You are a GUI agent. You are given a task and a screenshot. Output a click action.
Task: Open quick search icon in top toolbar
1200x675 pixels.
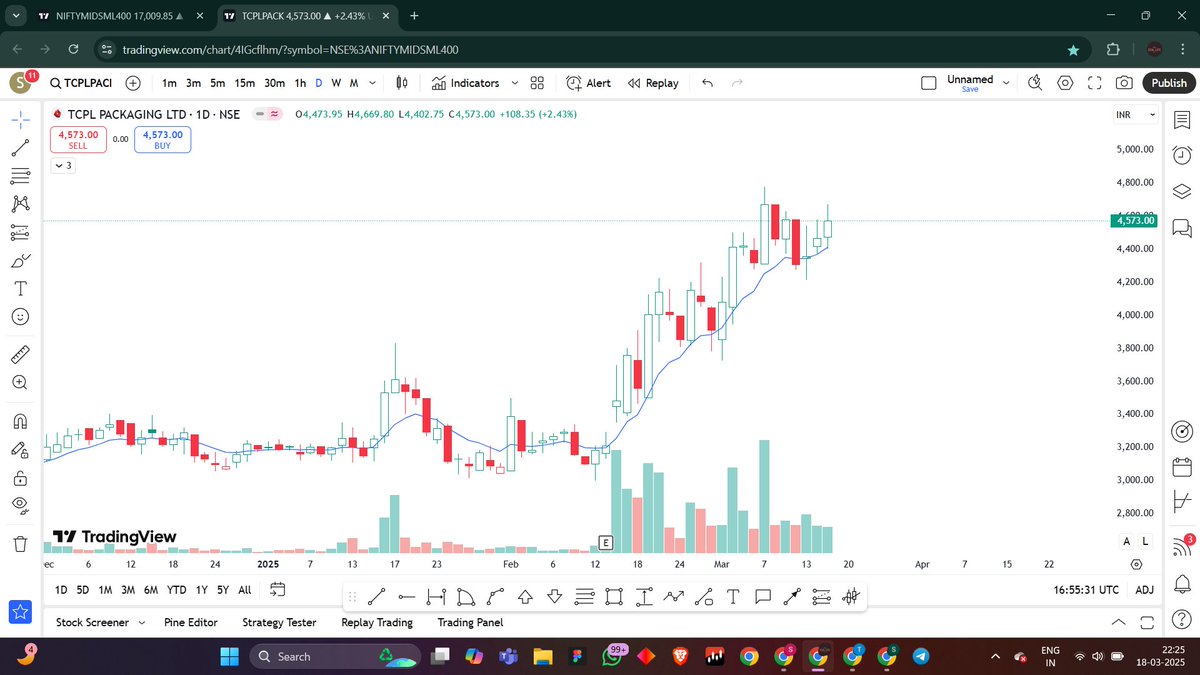(x=1036, y=83)
